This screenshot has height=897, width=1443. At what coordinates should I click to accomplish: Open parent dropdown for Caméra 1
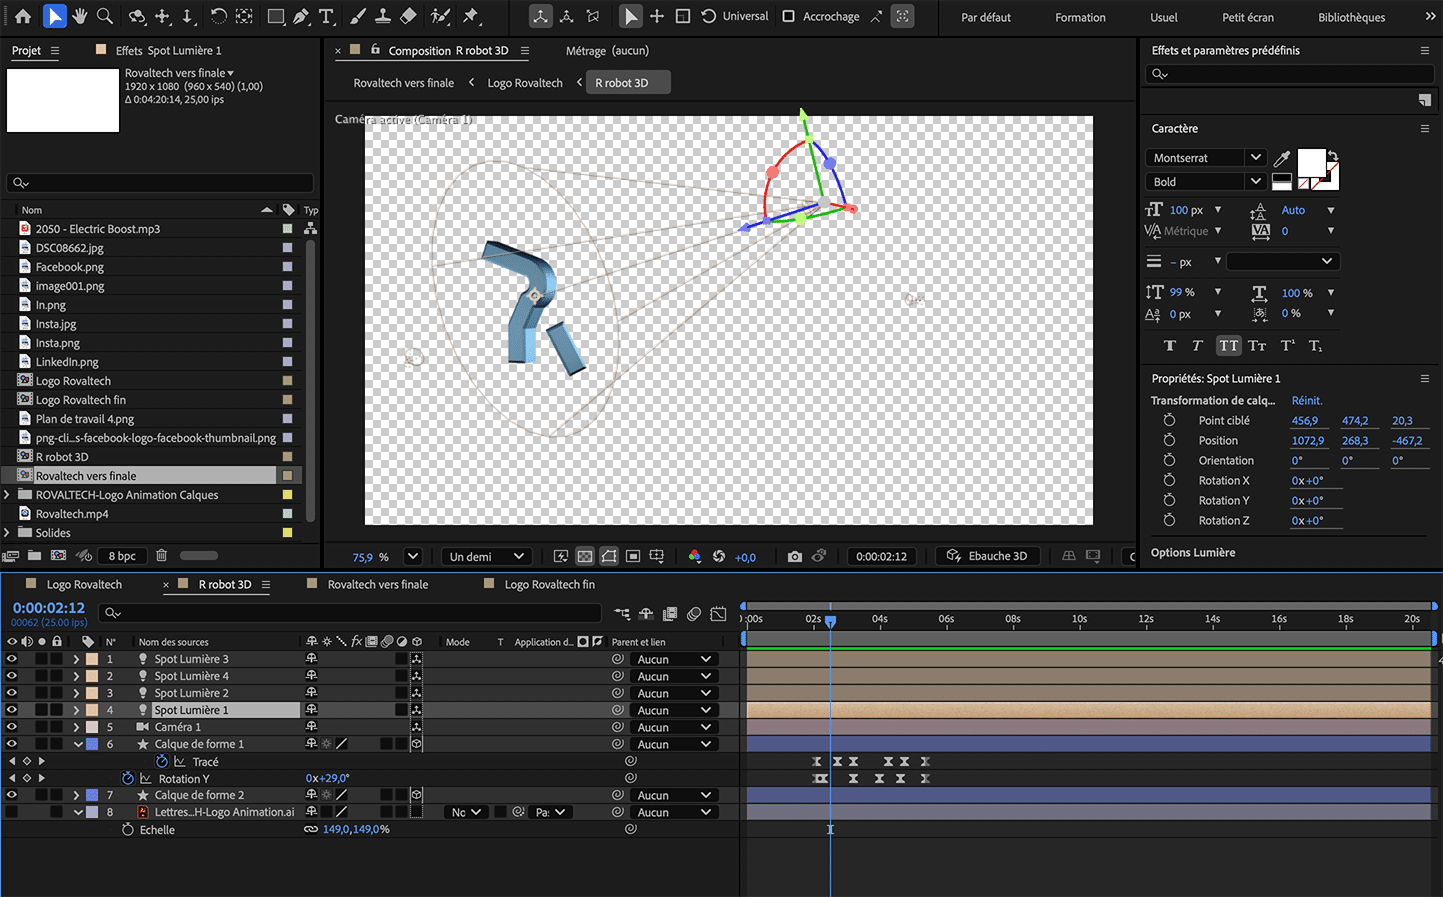pos(674,727)
